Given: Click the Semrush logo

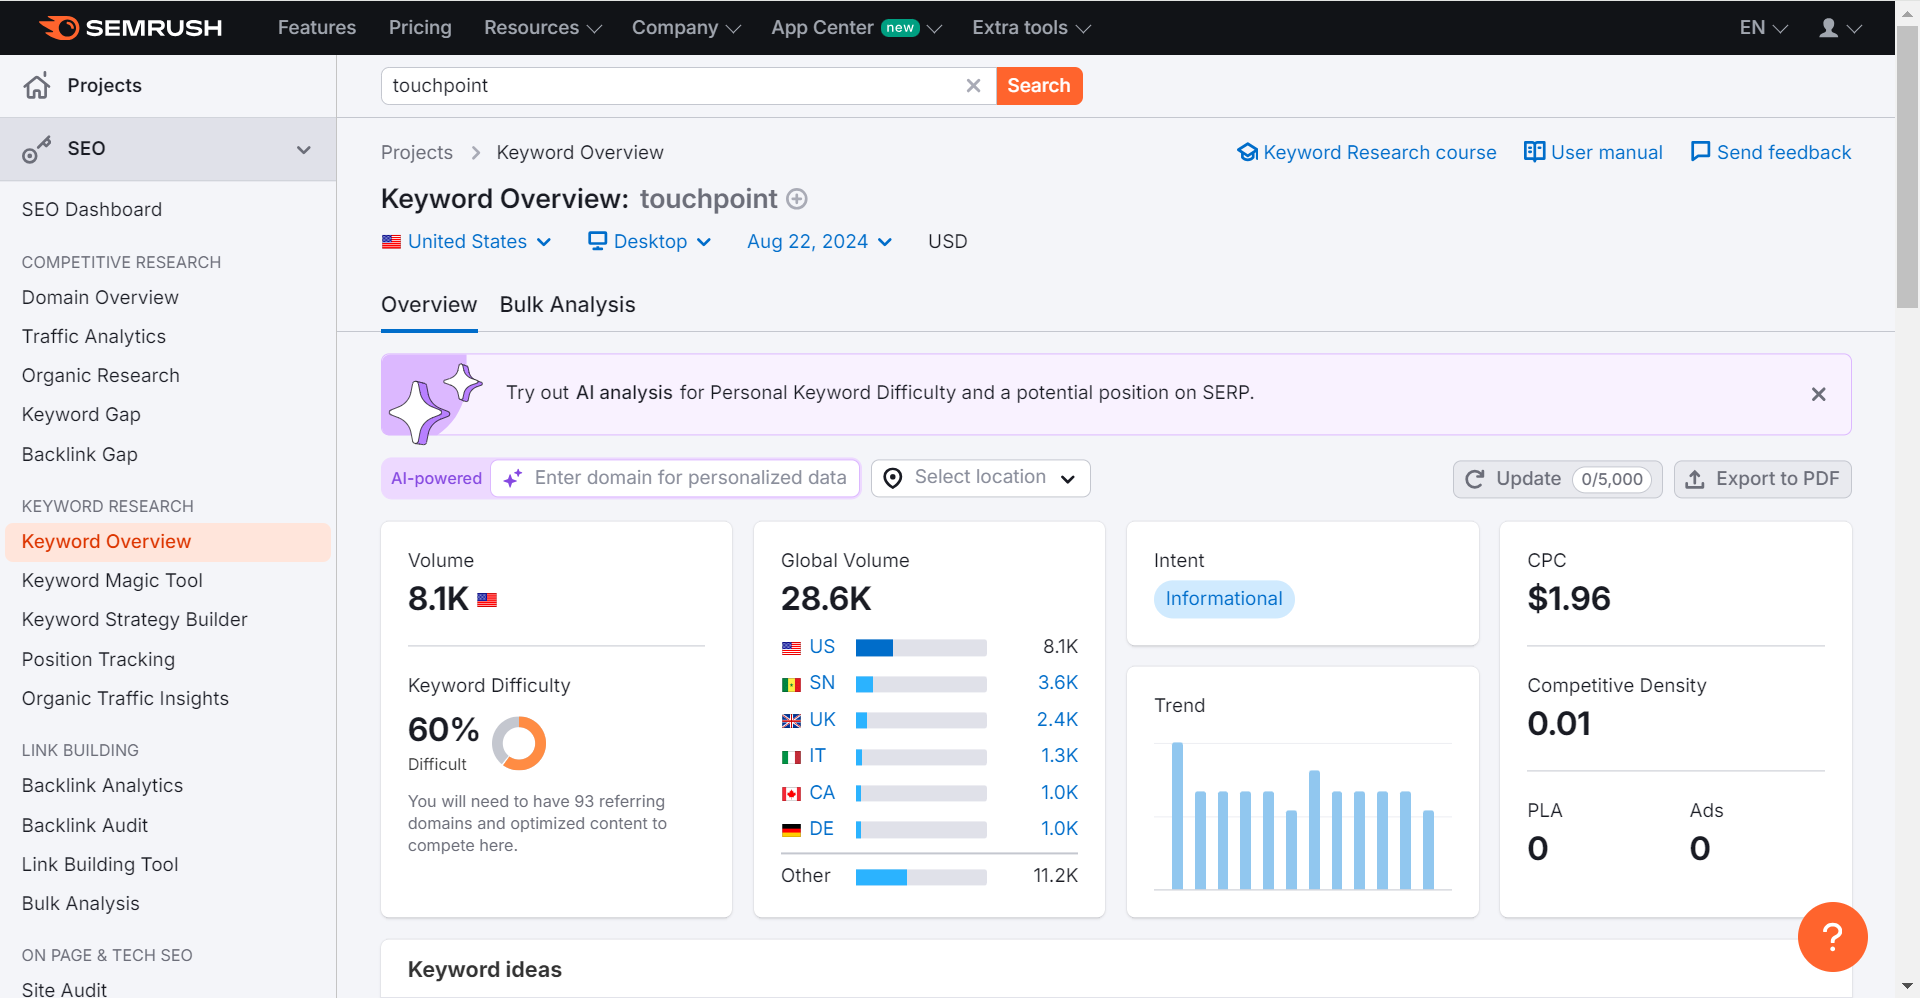Looking at the screenshot, I should [x=130, y=28].
